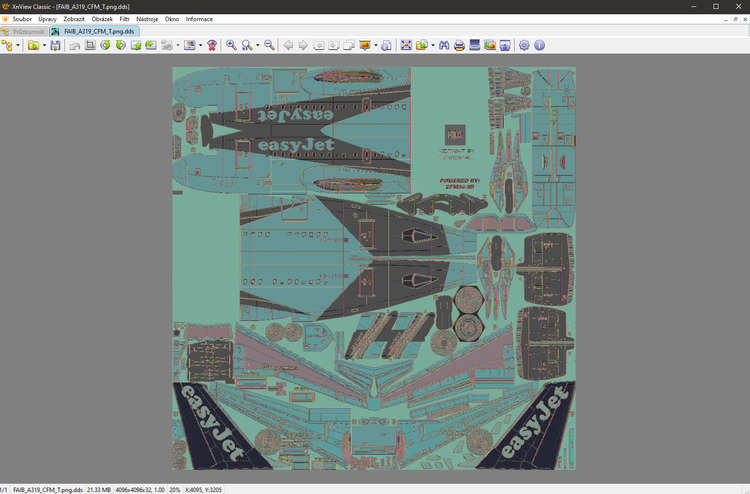Screen dimensions: 750x494
Task: Click the web page creation icon
Action: pos(505,45)
